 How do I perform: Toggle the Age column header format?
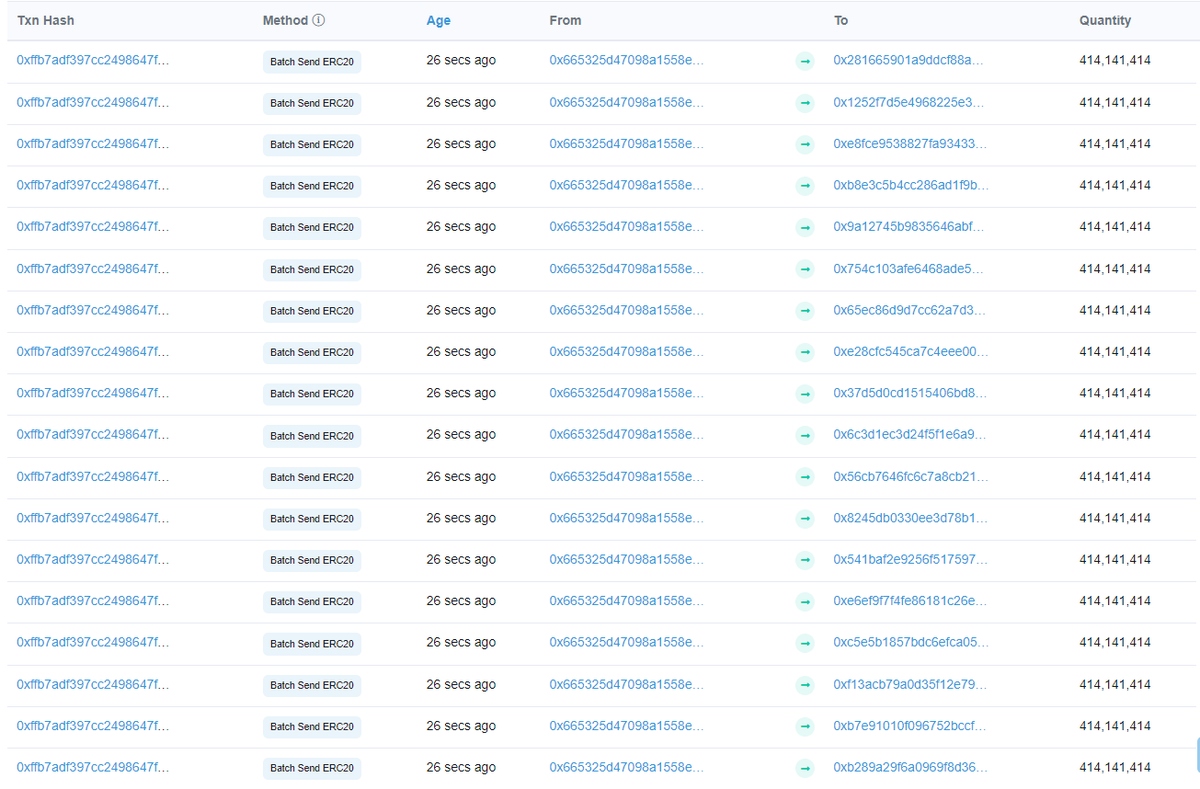click(438, 21)
